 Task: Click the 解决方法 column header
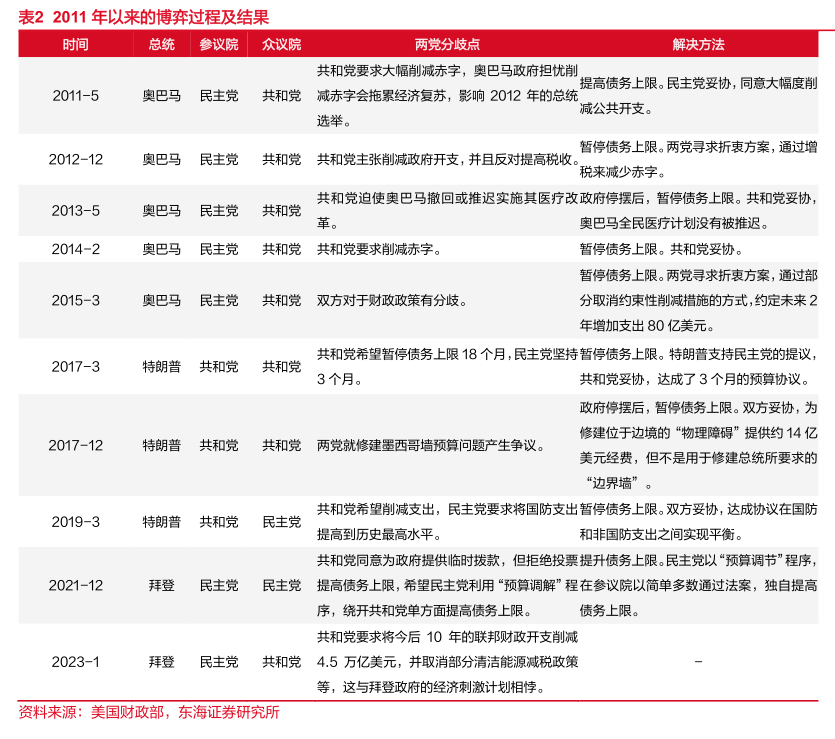point(698,45)
